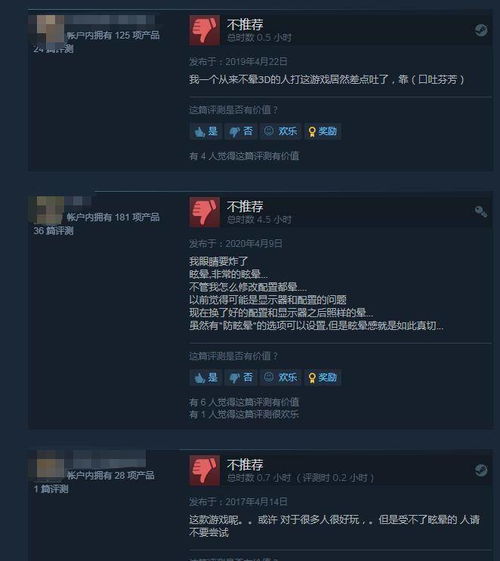Click the Steam logo icon on the first review
500x561 pixels.
click(481, 30)
